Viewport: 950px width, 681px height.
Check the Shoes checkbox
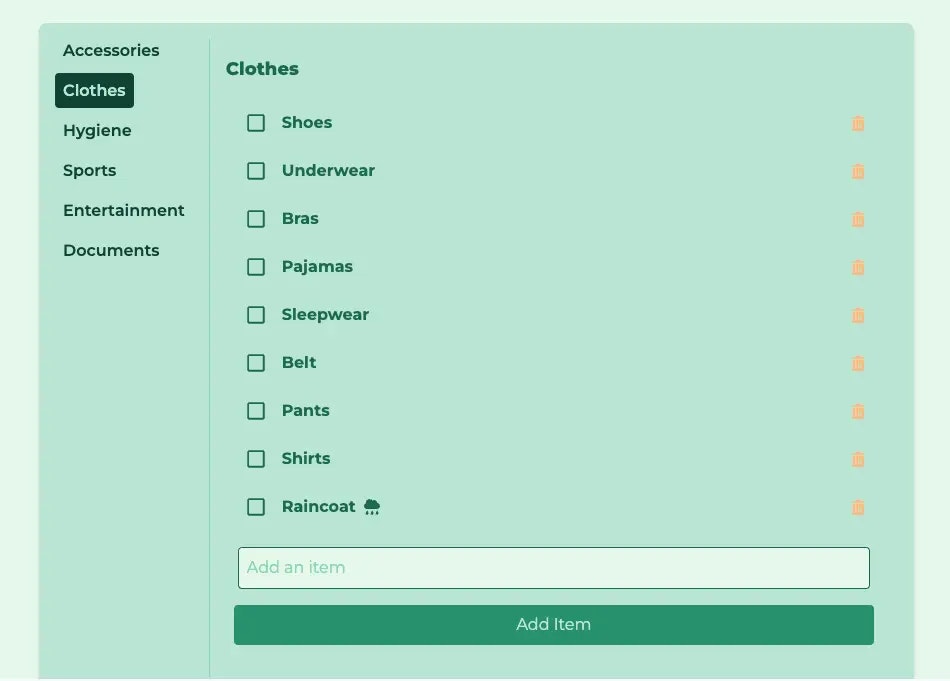pos(256,123)
